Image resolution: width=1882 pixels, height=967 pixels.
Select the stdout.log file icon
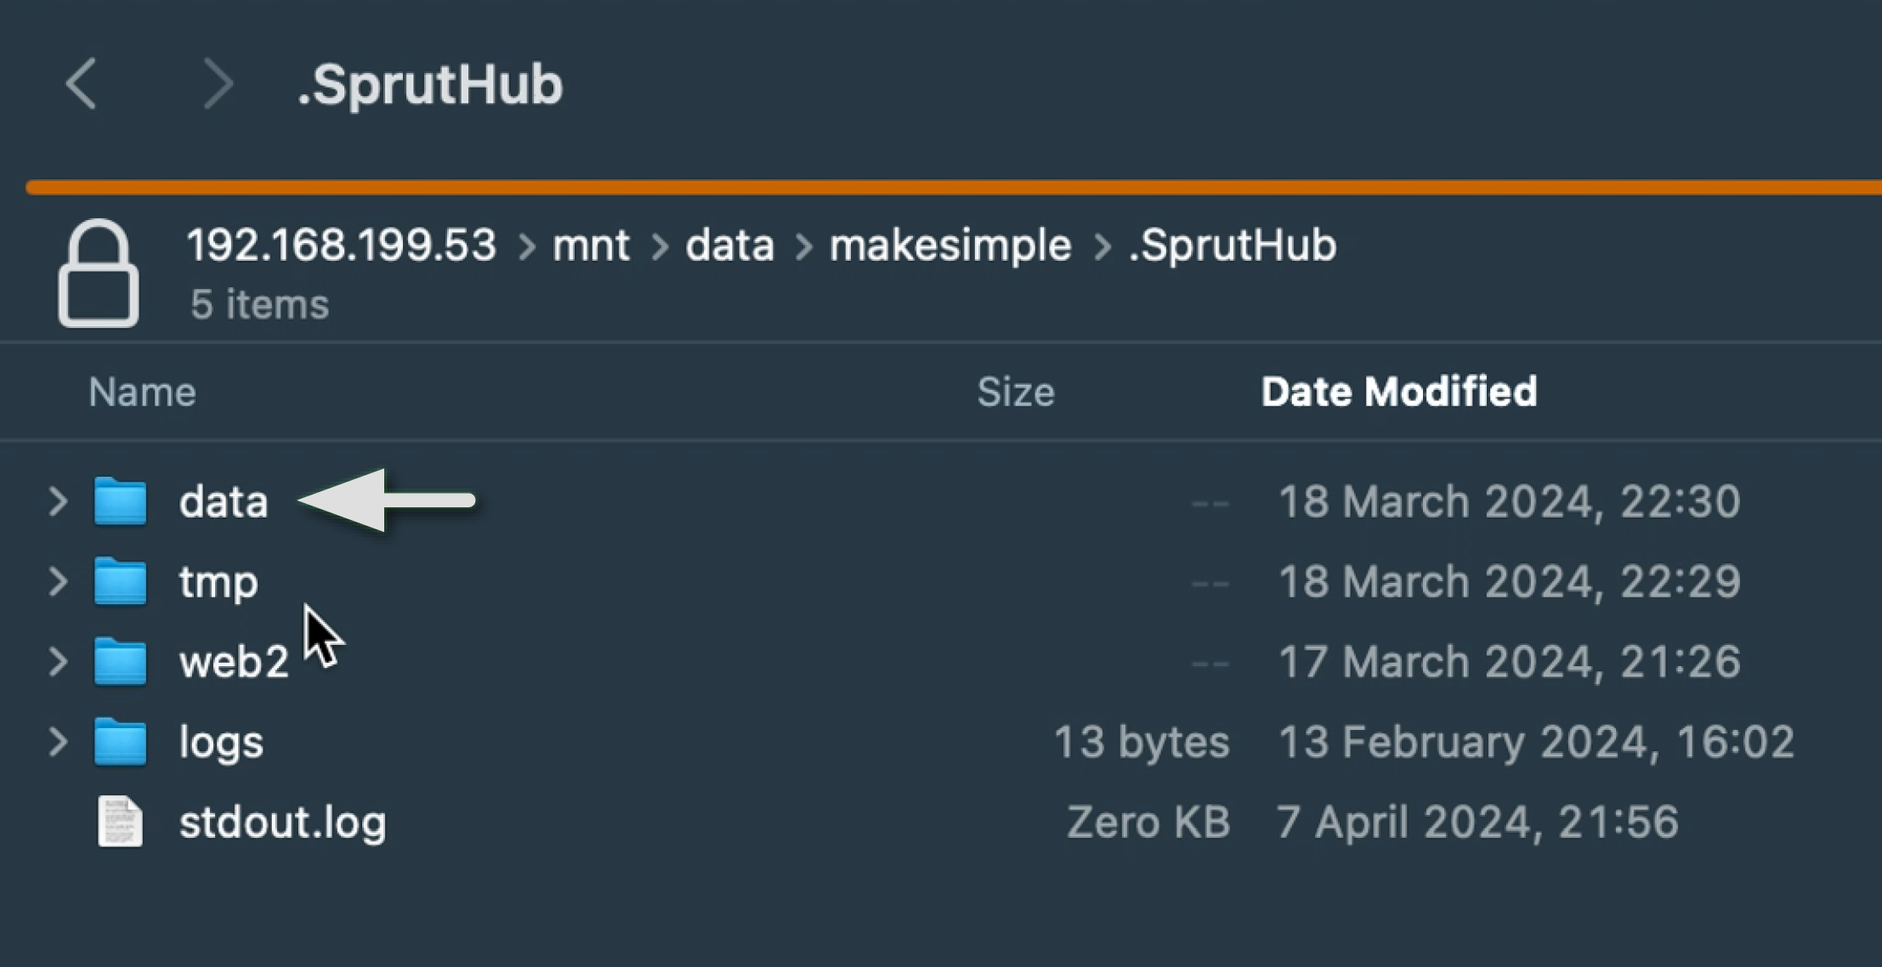(120, 822)
